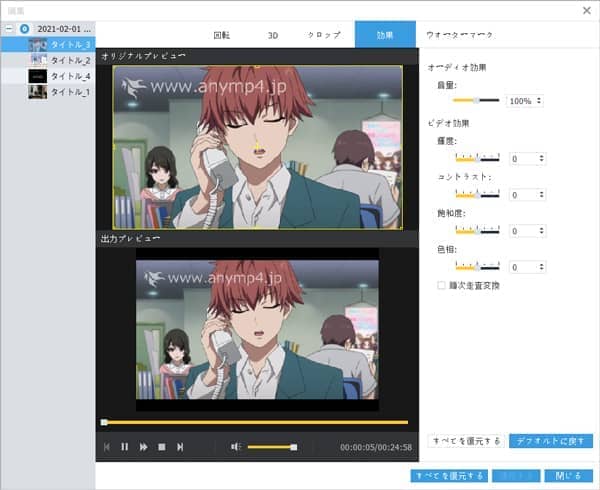Click the playback position handle
This screenshot has height=490, width=600.
pyautogui.click(x=104, y=422)
